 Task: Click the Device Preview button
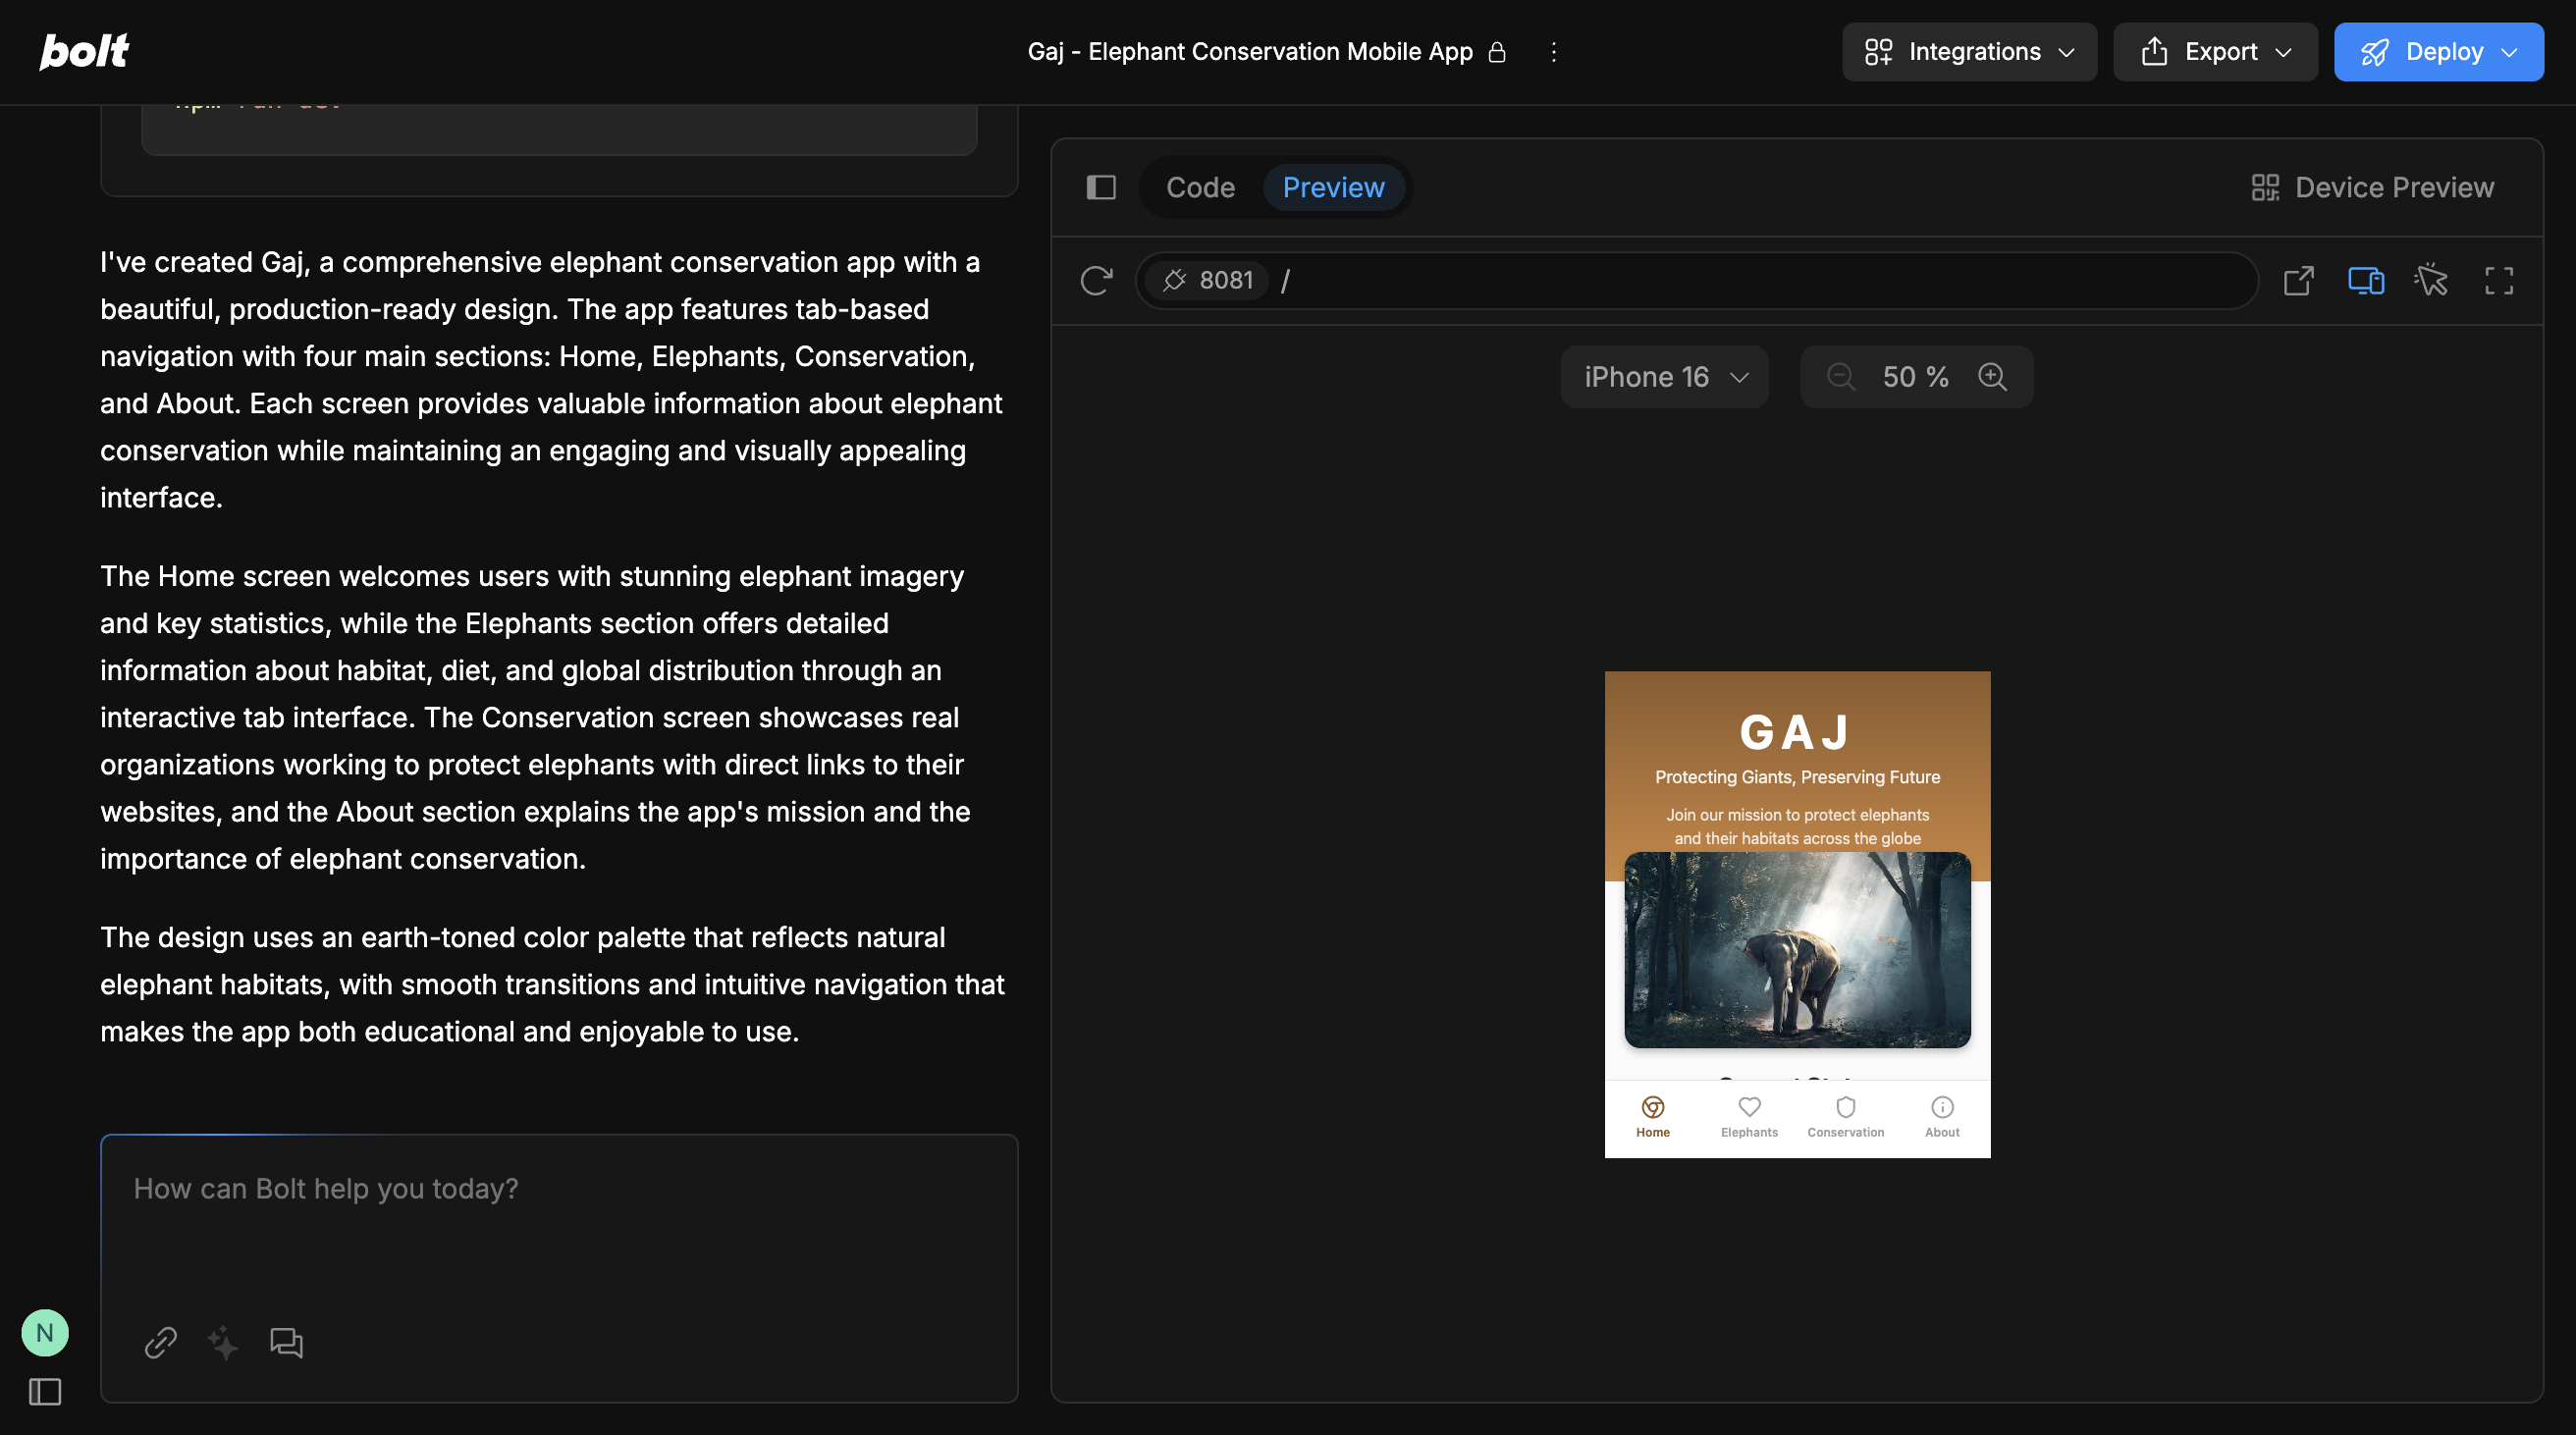[2372, 187]
